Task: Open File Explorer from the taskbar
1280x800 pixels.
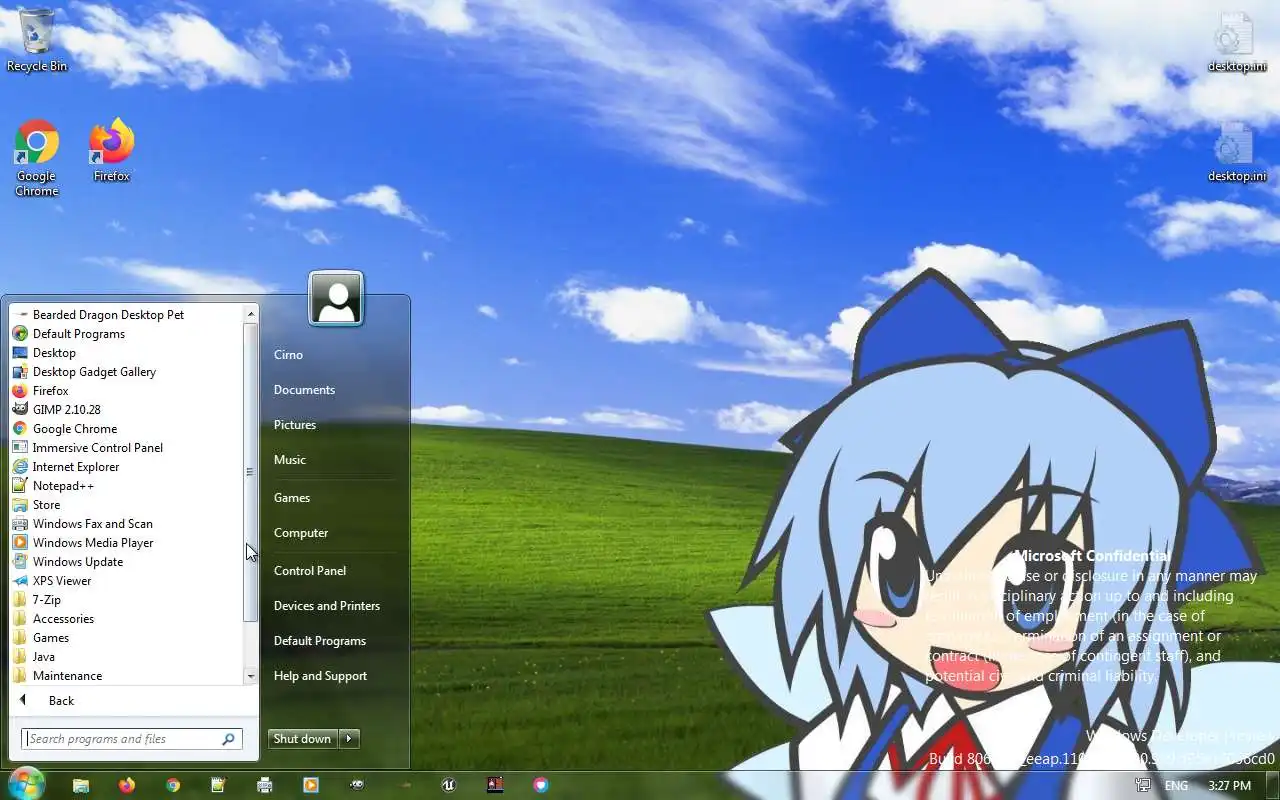Action: (80, 785)
